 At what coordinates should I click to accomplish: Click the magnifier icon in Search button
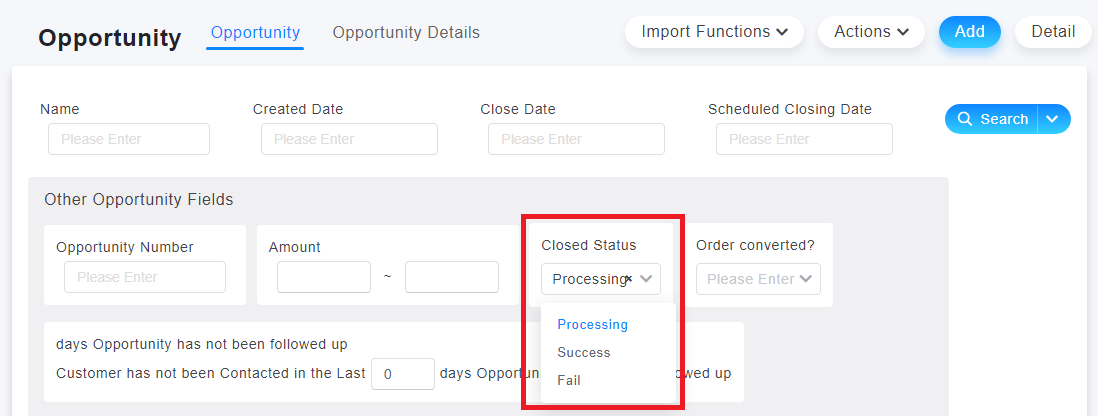click(x=964, y=119)
